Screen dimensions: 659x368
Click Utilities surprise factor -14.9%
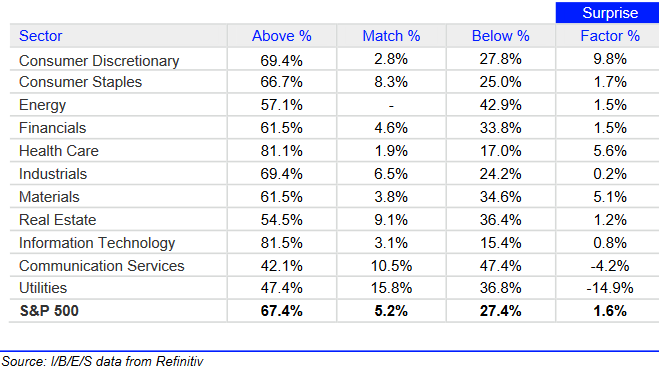pos(610,288)
